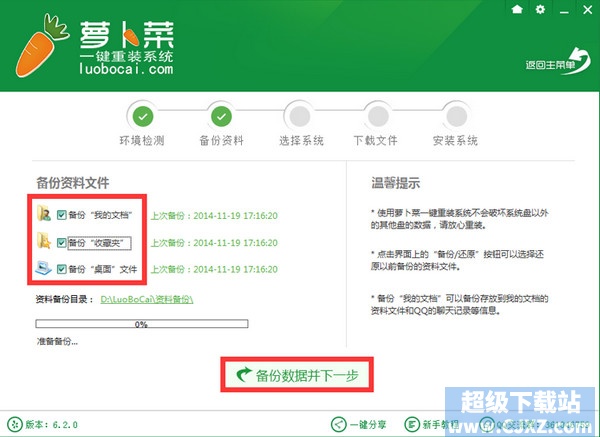
Task: Click 一键分享 label in footer
Action: click(x=368, y=424)
